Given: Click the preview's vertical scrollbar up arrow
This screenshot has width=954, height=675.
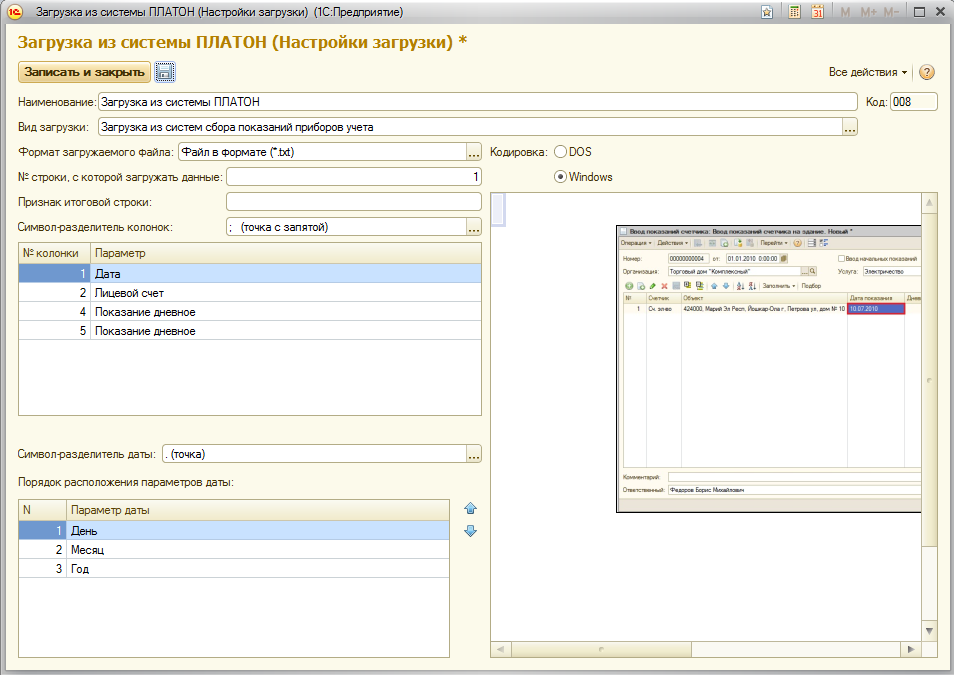Looking at the screenshot, I should click(x=929, y=203).
